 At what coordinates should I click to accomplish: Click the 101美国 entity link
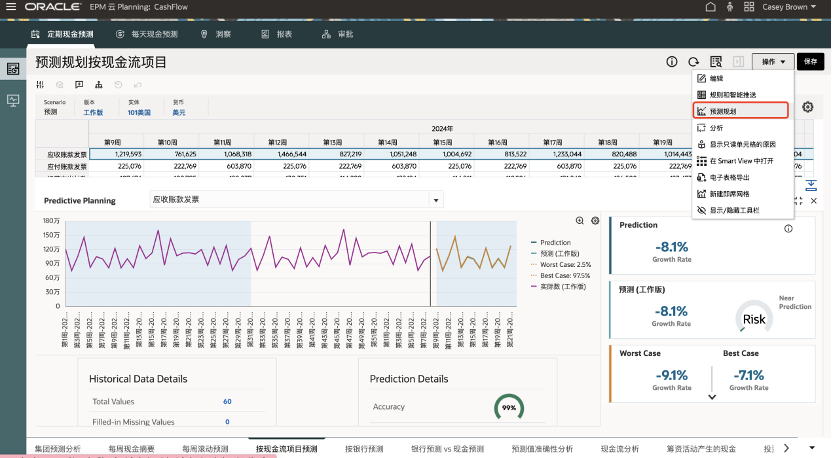pos(140,112)
